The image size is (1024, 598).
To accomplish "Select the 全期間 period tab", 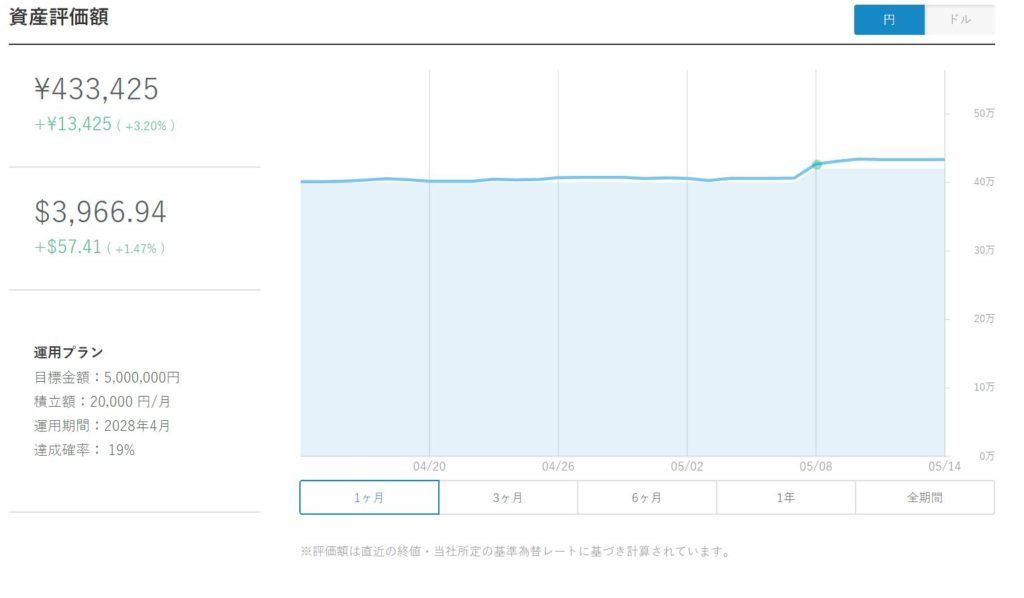I will (x=925, y=497).
